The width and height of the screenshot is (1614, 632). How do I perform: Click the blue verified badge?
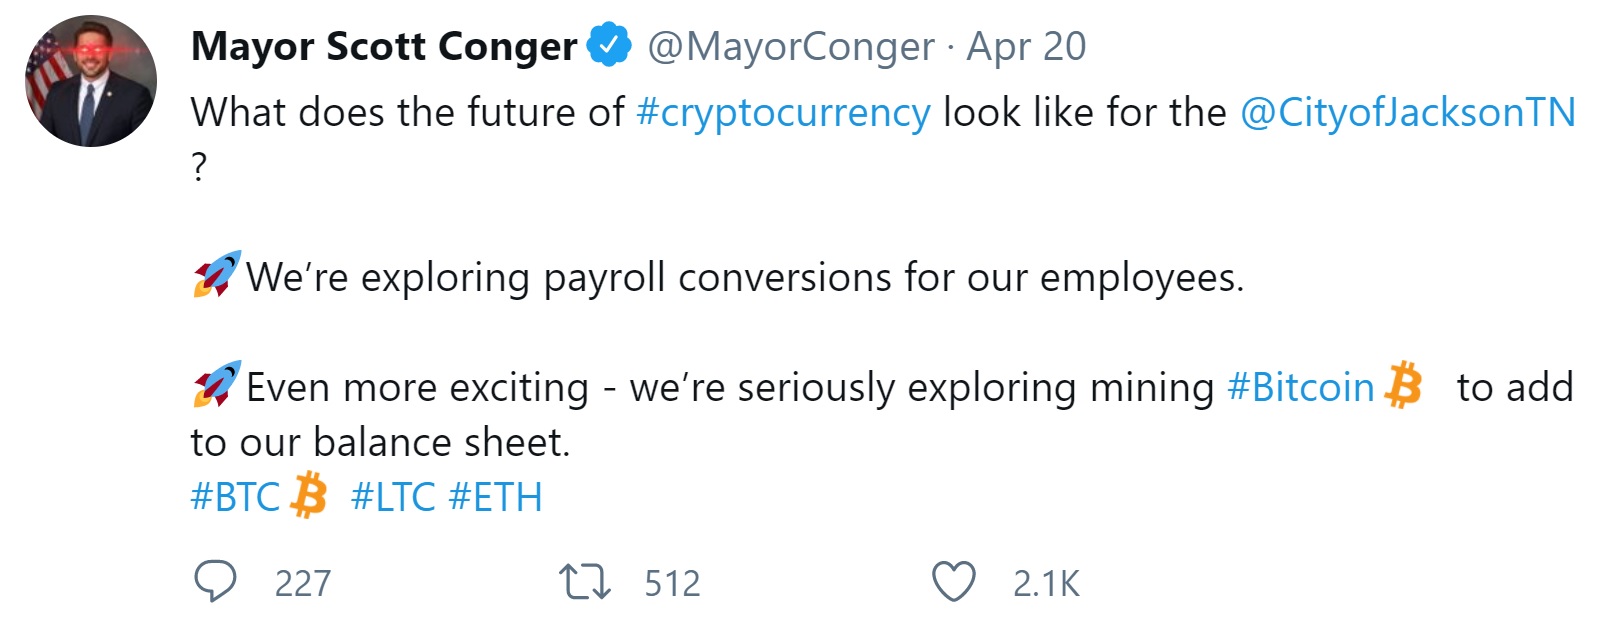point(609,46)
